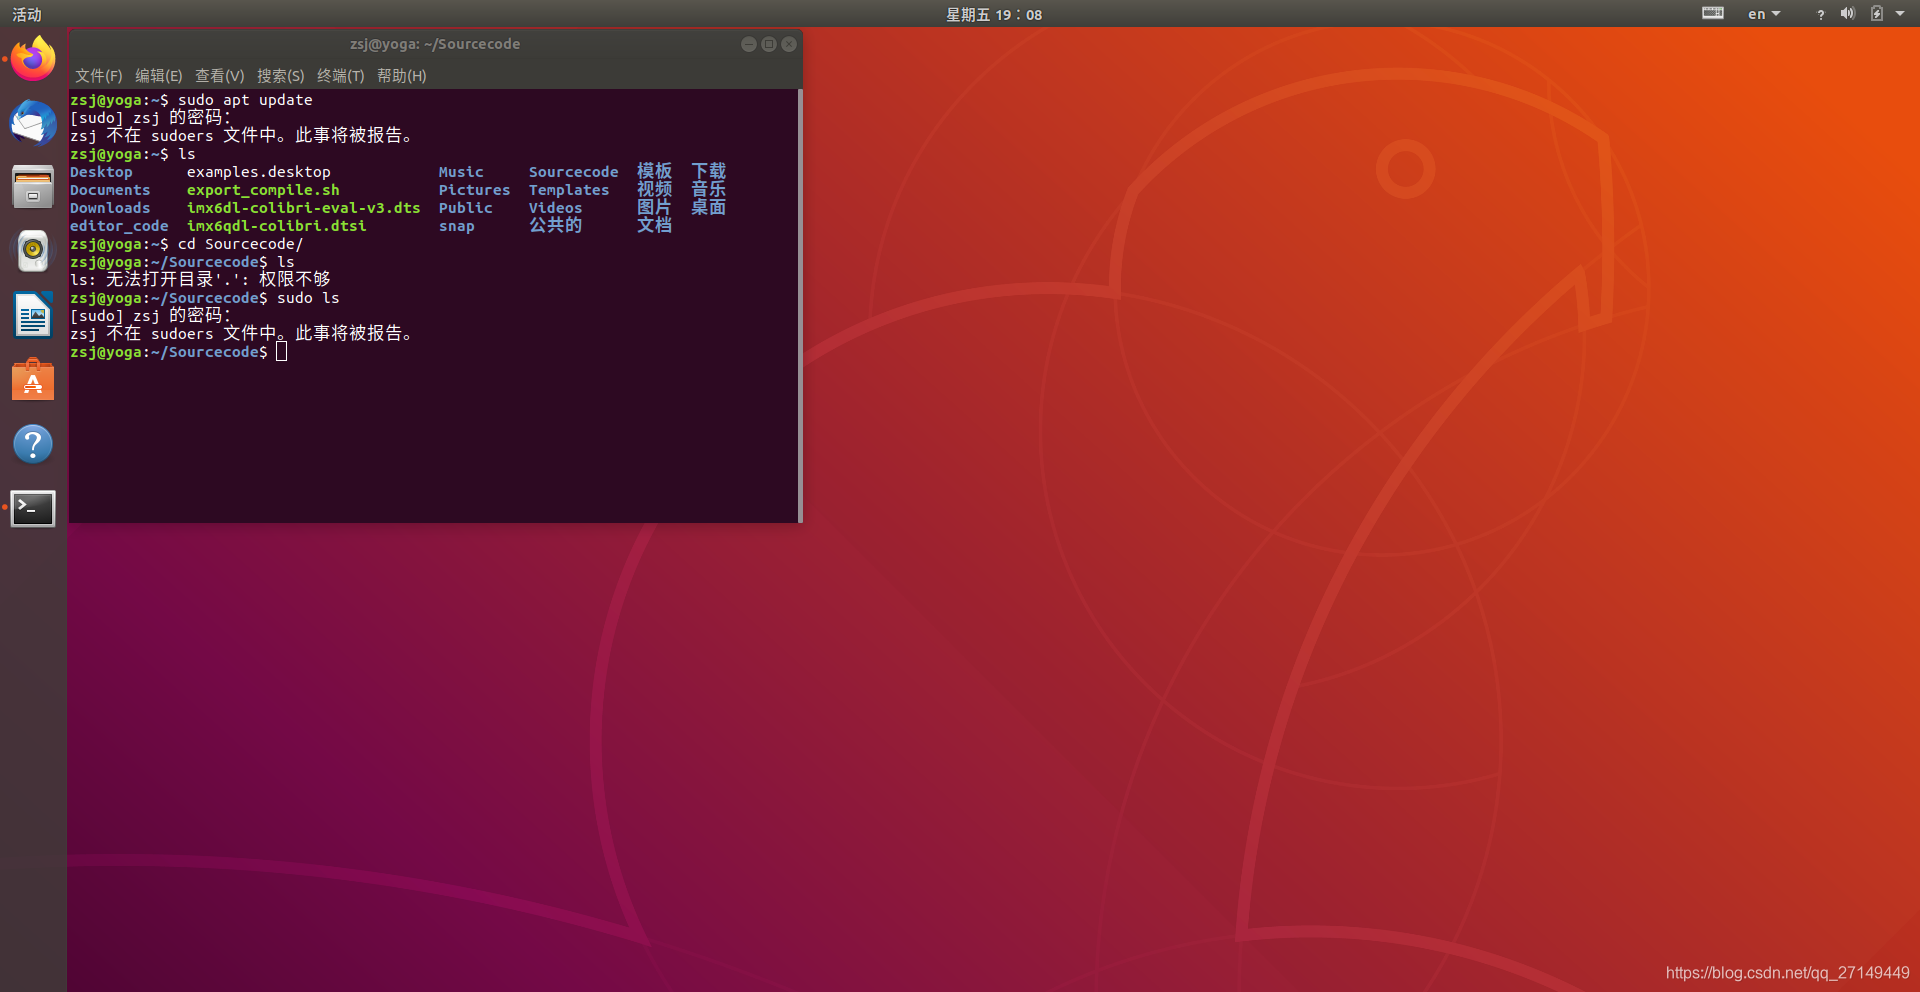
Task: Click the 'sudo ls' command line
Action: tap(205, 298)
